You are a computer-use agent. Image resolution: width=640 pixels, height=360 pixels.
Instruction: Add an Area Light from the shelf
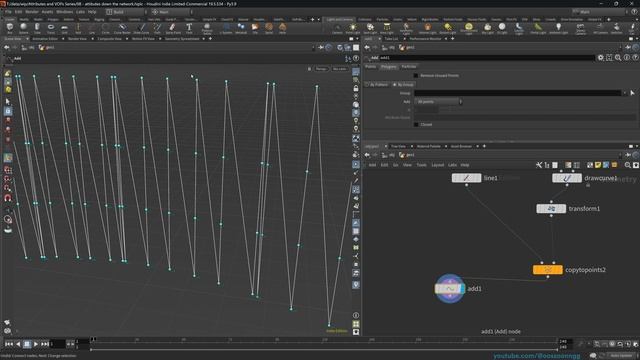click(387, 29)
